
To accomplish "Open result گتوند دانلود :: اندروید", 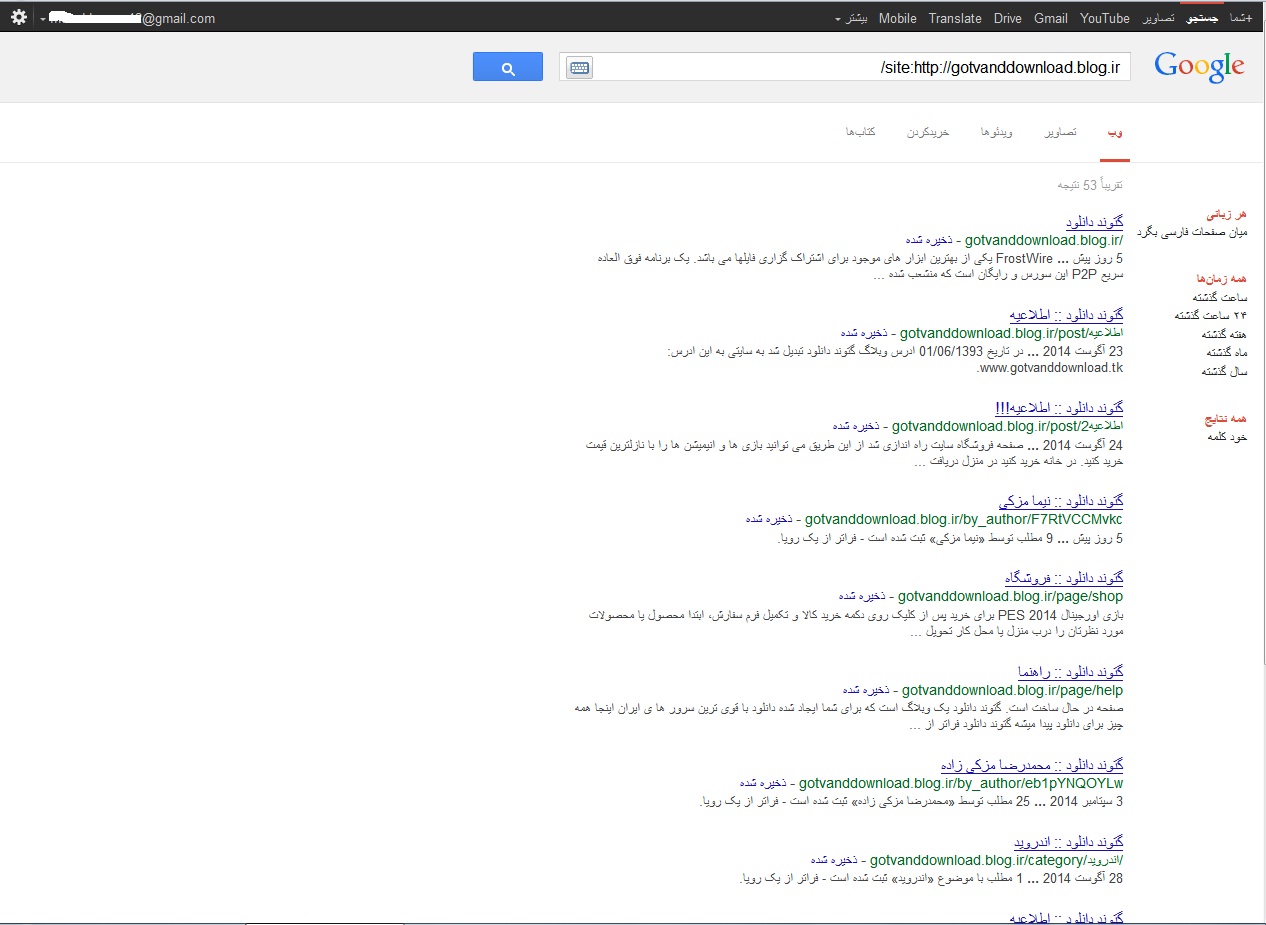I will (1069, 842).
